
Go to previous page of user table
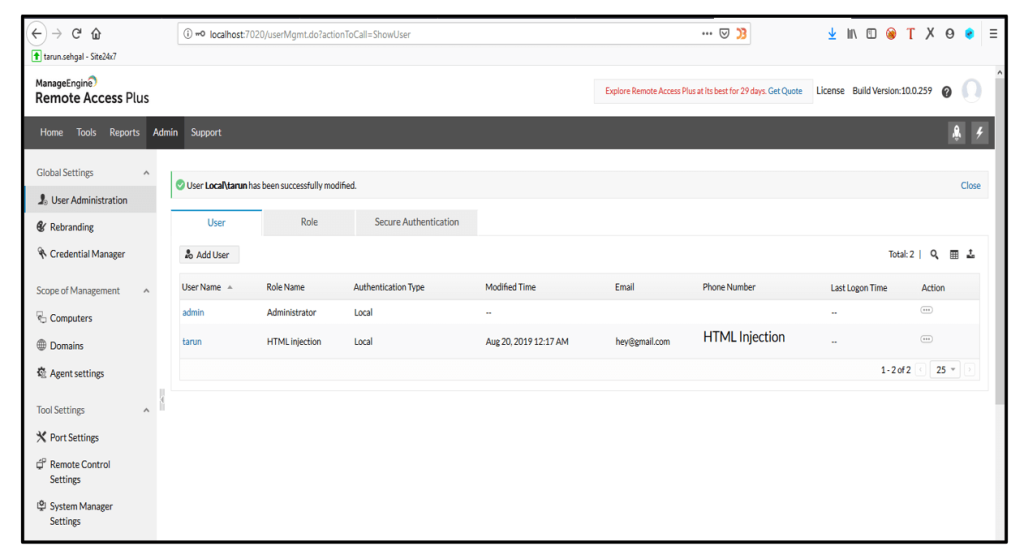920,370
